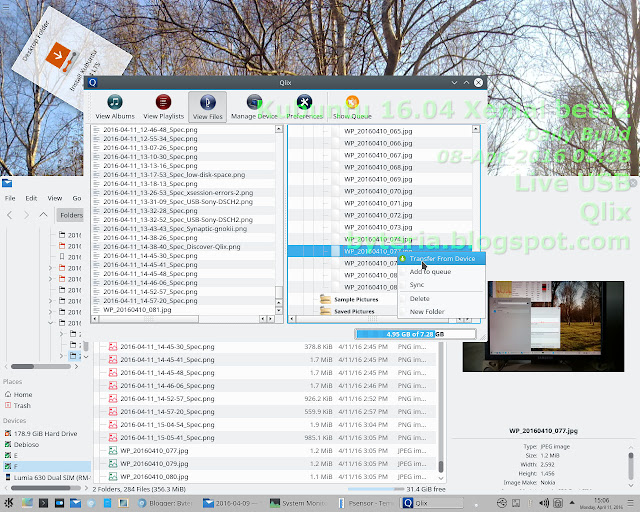Go up one folder in Dolphin
Screen dimensions: 640x512
click(x=43, y=215)
